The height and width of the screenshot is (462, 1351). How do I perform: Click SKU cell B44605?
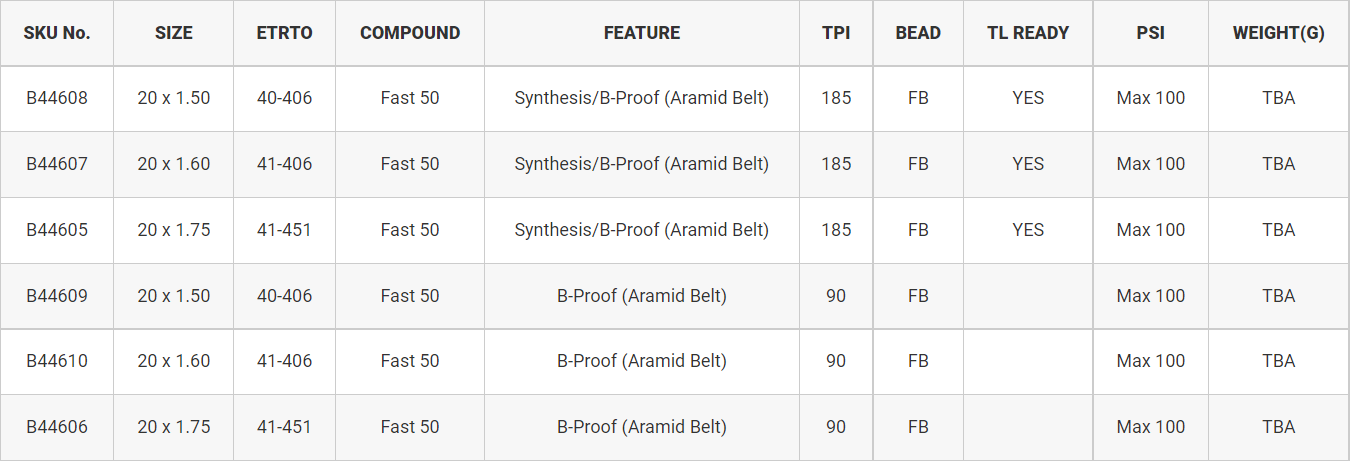[x=57, y=230]
